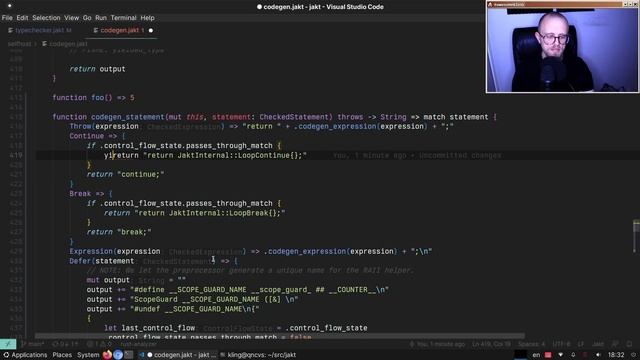
Task: Click the notifications bell in status bar
Action: 629,344
